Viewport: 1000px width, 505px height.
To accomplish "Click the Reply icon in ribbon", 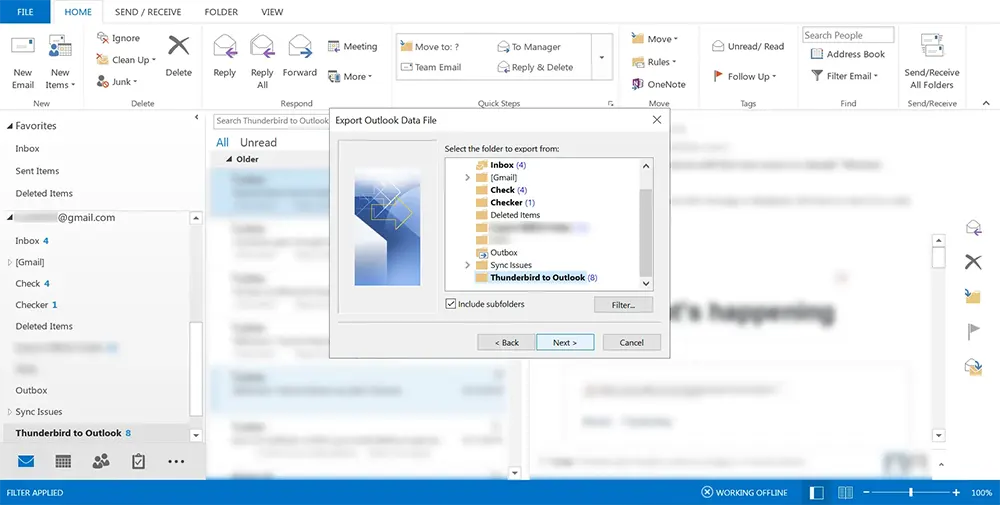I will tap(224, 47).
